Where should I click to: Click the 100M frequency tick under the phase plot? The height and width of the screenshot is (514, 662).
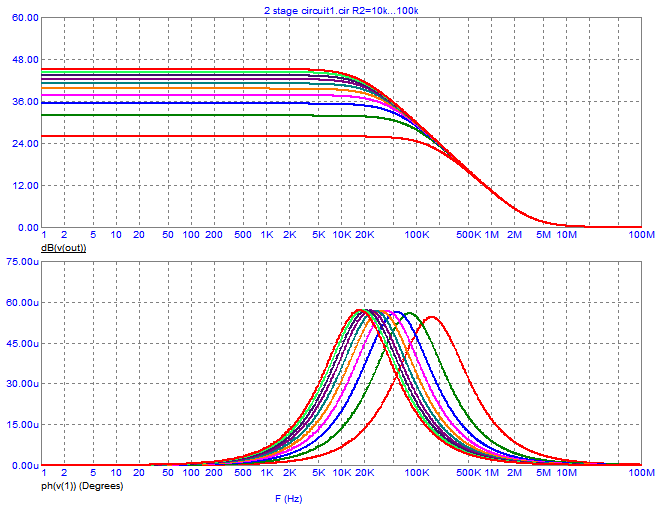[x=642, y=473]
